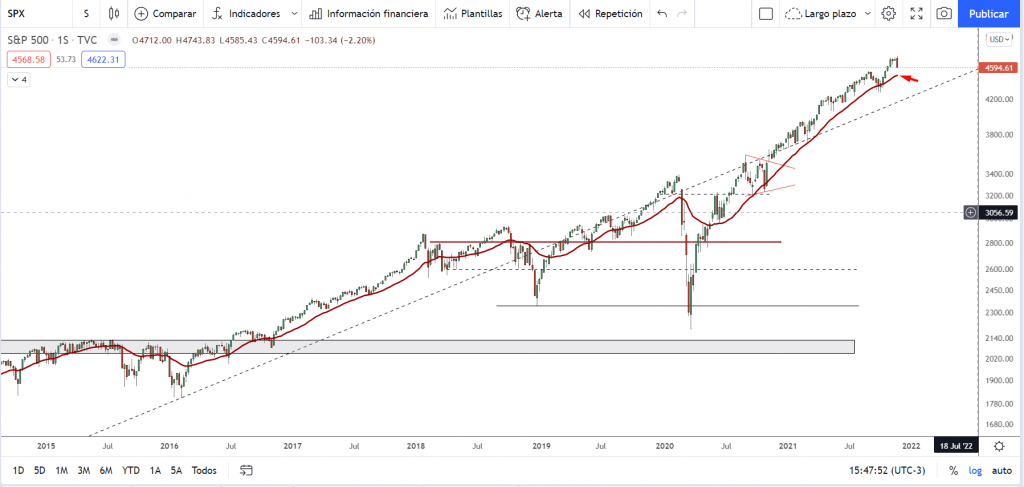The image size is (1024, 487).
Task: Redo the last chart action
Action: click(682, 13)
